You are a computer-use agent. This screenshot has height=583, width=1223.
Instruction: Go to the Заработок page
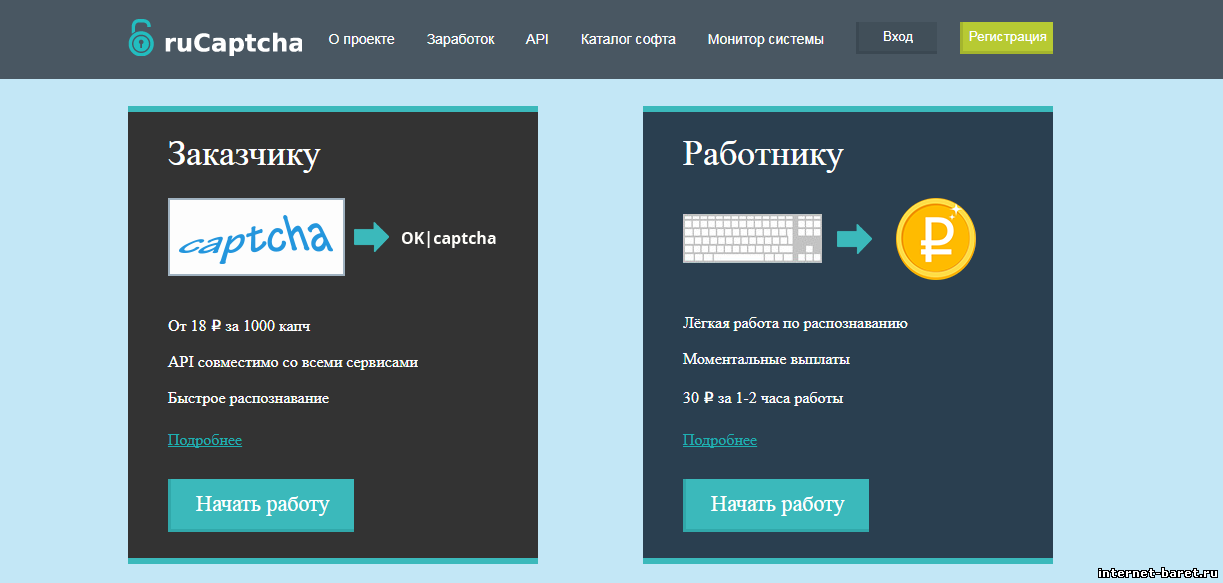click(460, 39)
